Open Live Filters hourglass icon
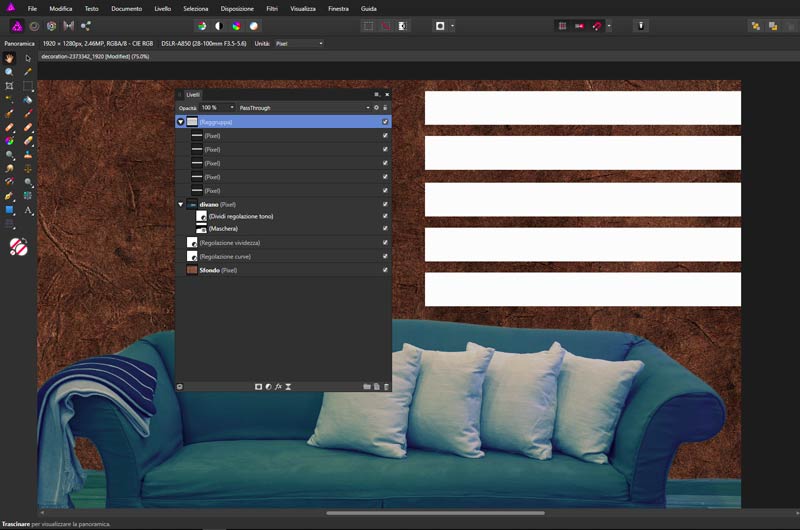 288,387
